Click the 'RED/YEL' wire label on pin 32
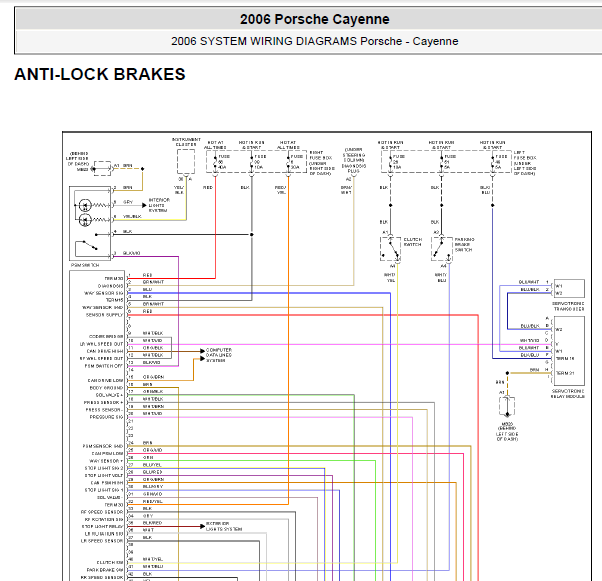 (152, 501)
